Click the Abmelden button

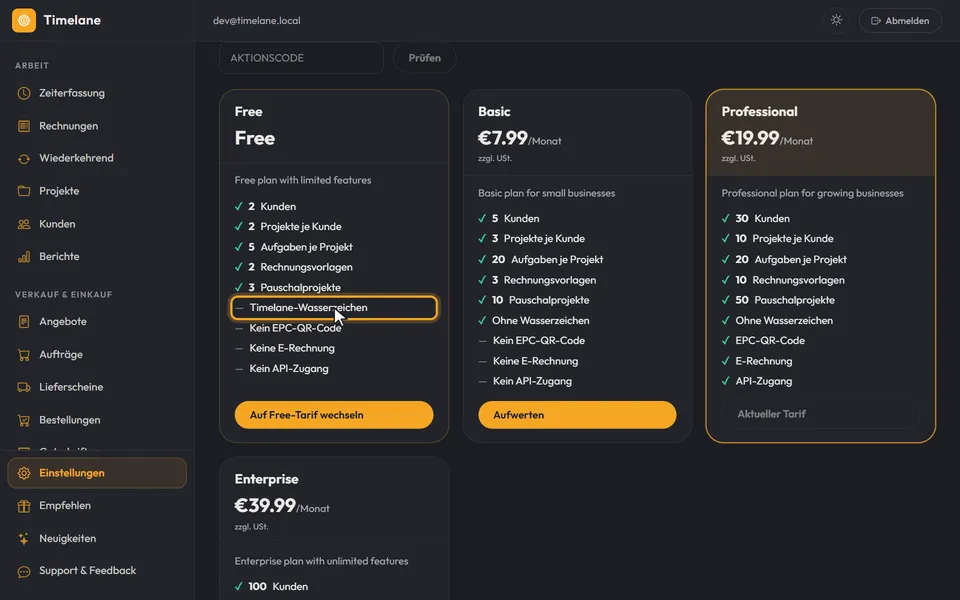900,20
